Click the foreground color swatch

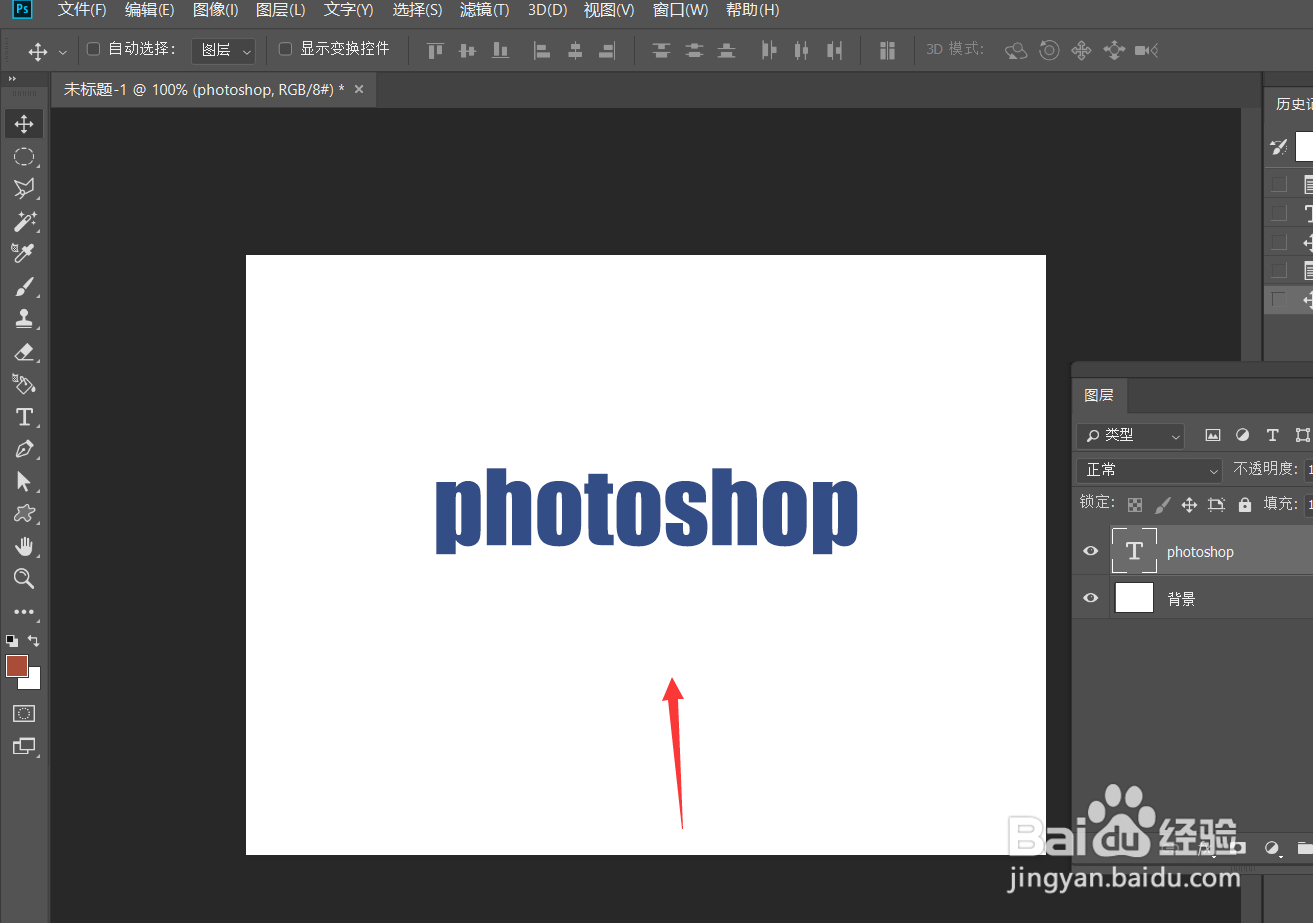[x=16, y=666]
